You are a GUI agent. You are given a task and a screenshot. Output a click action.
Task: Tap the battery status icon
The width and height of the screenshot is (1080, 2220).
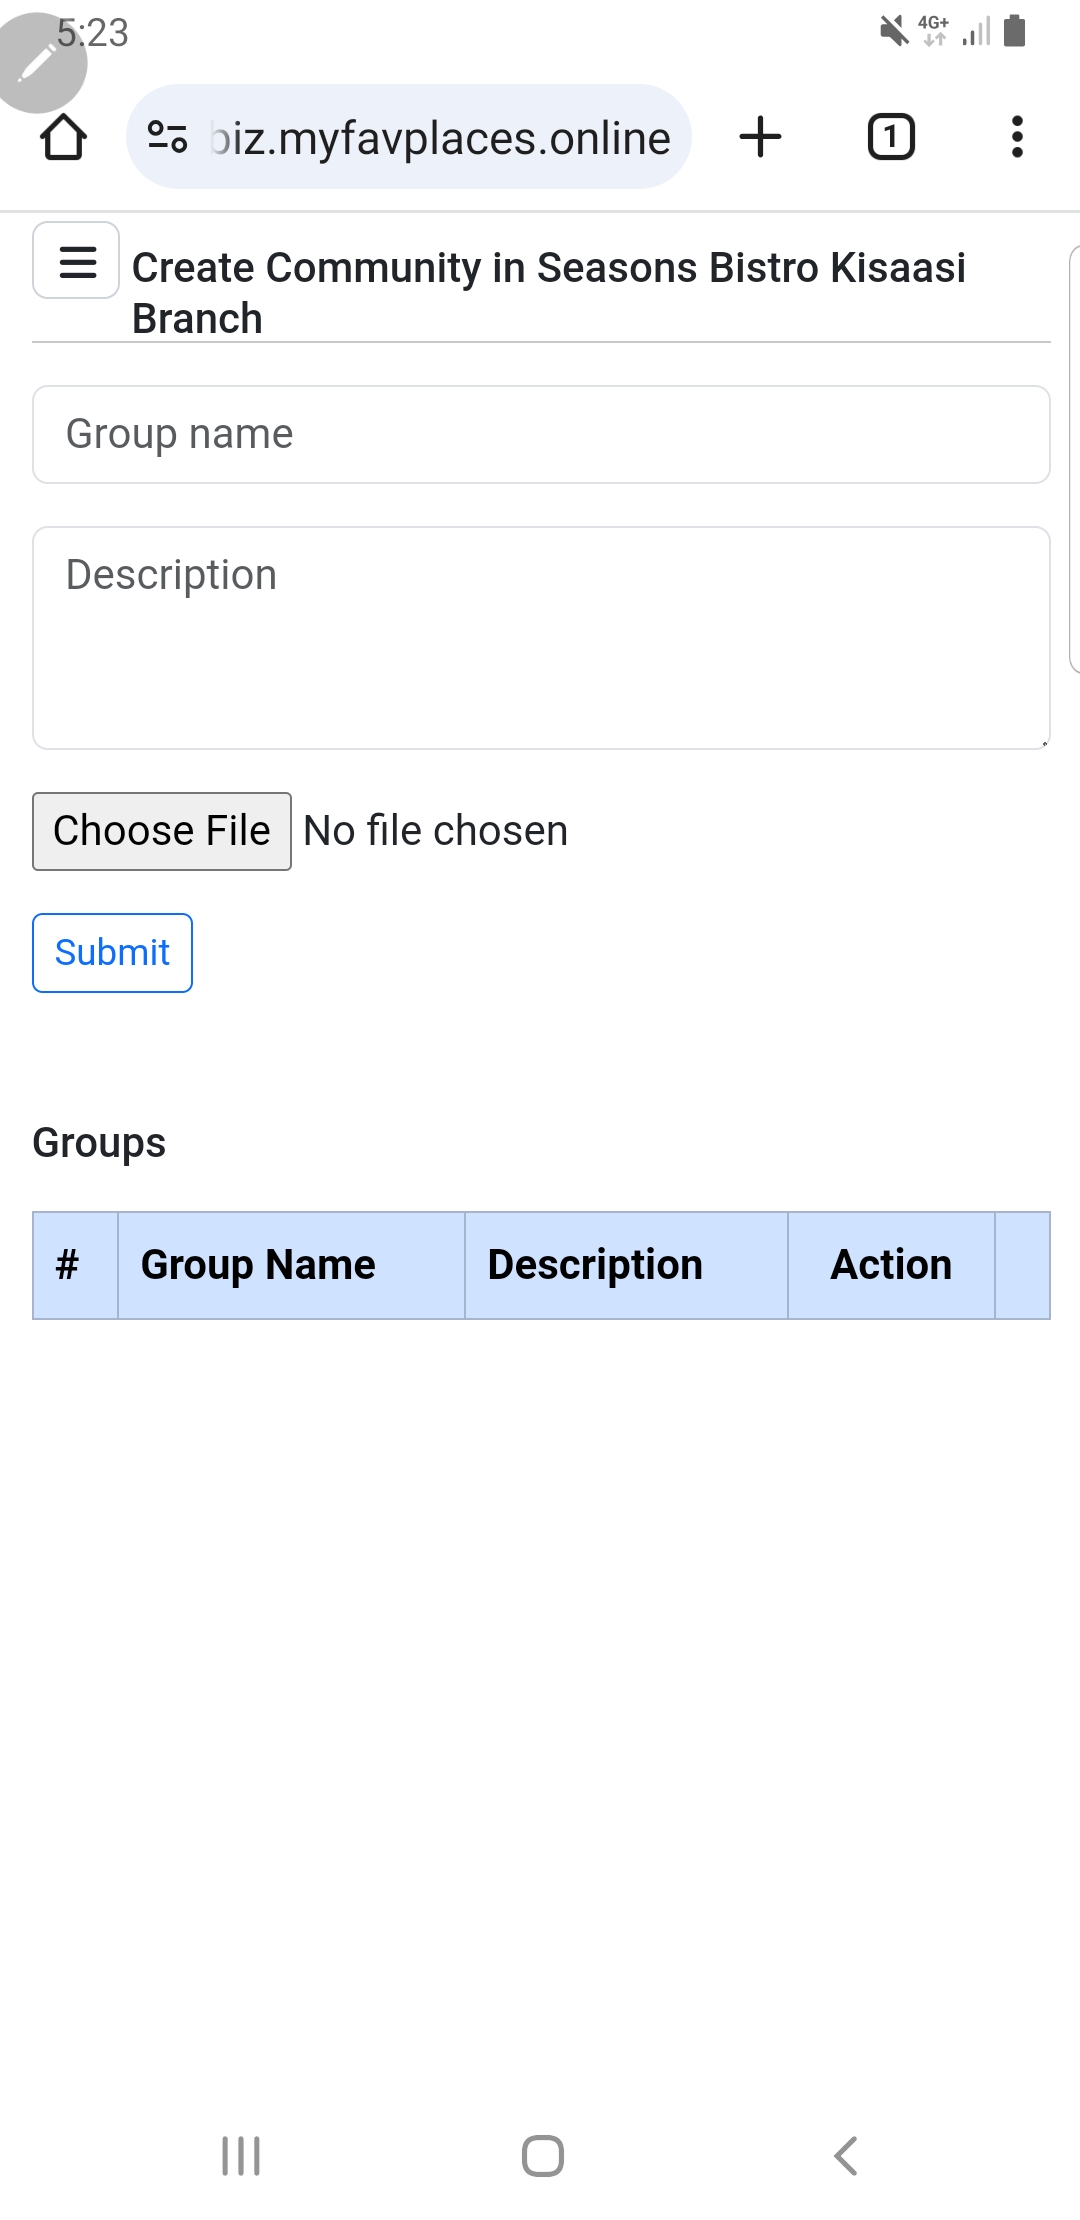click(1015, 31)
